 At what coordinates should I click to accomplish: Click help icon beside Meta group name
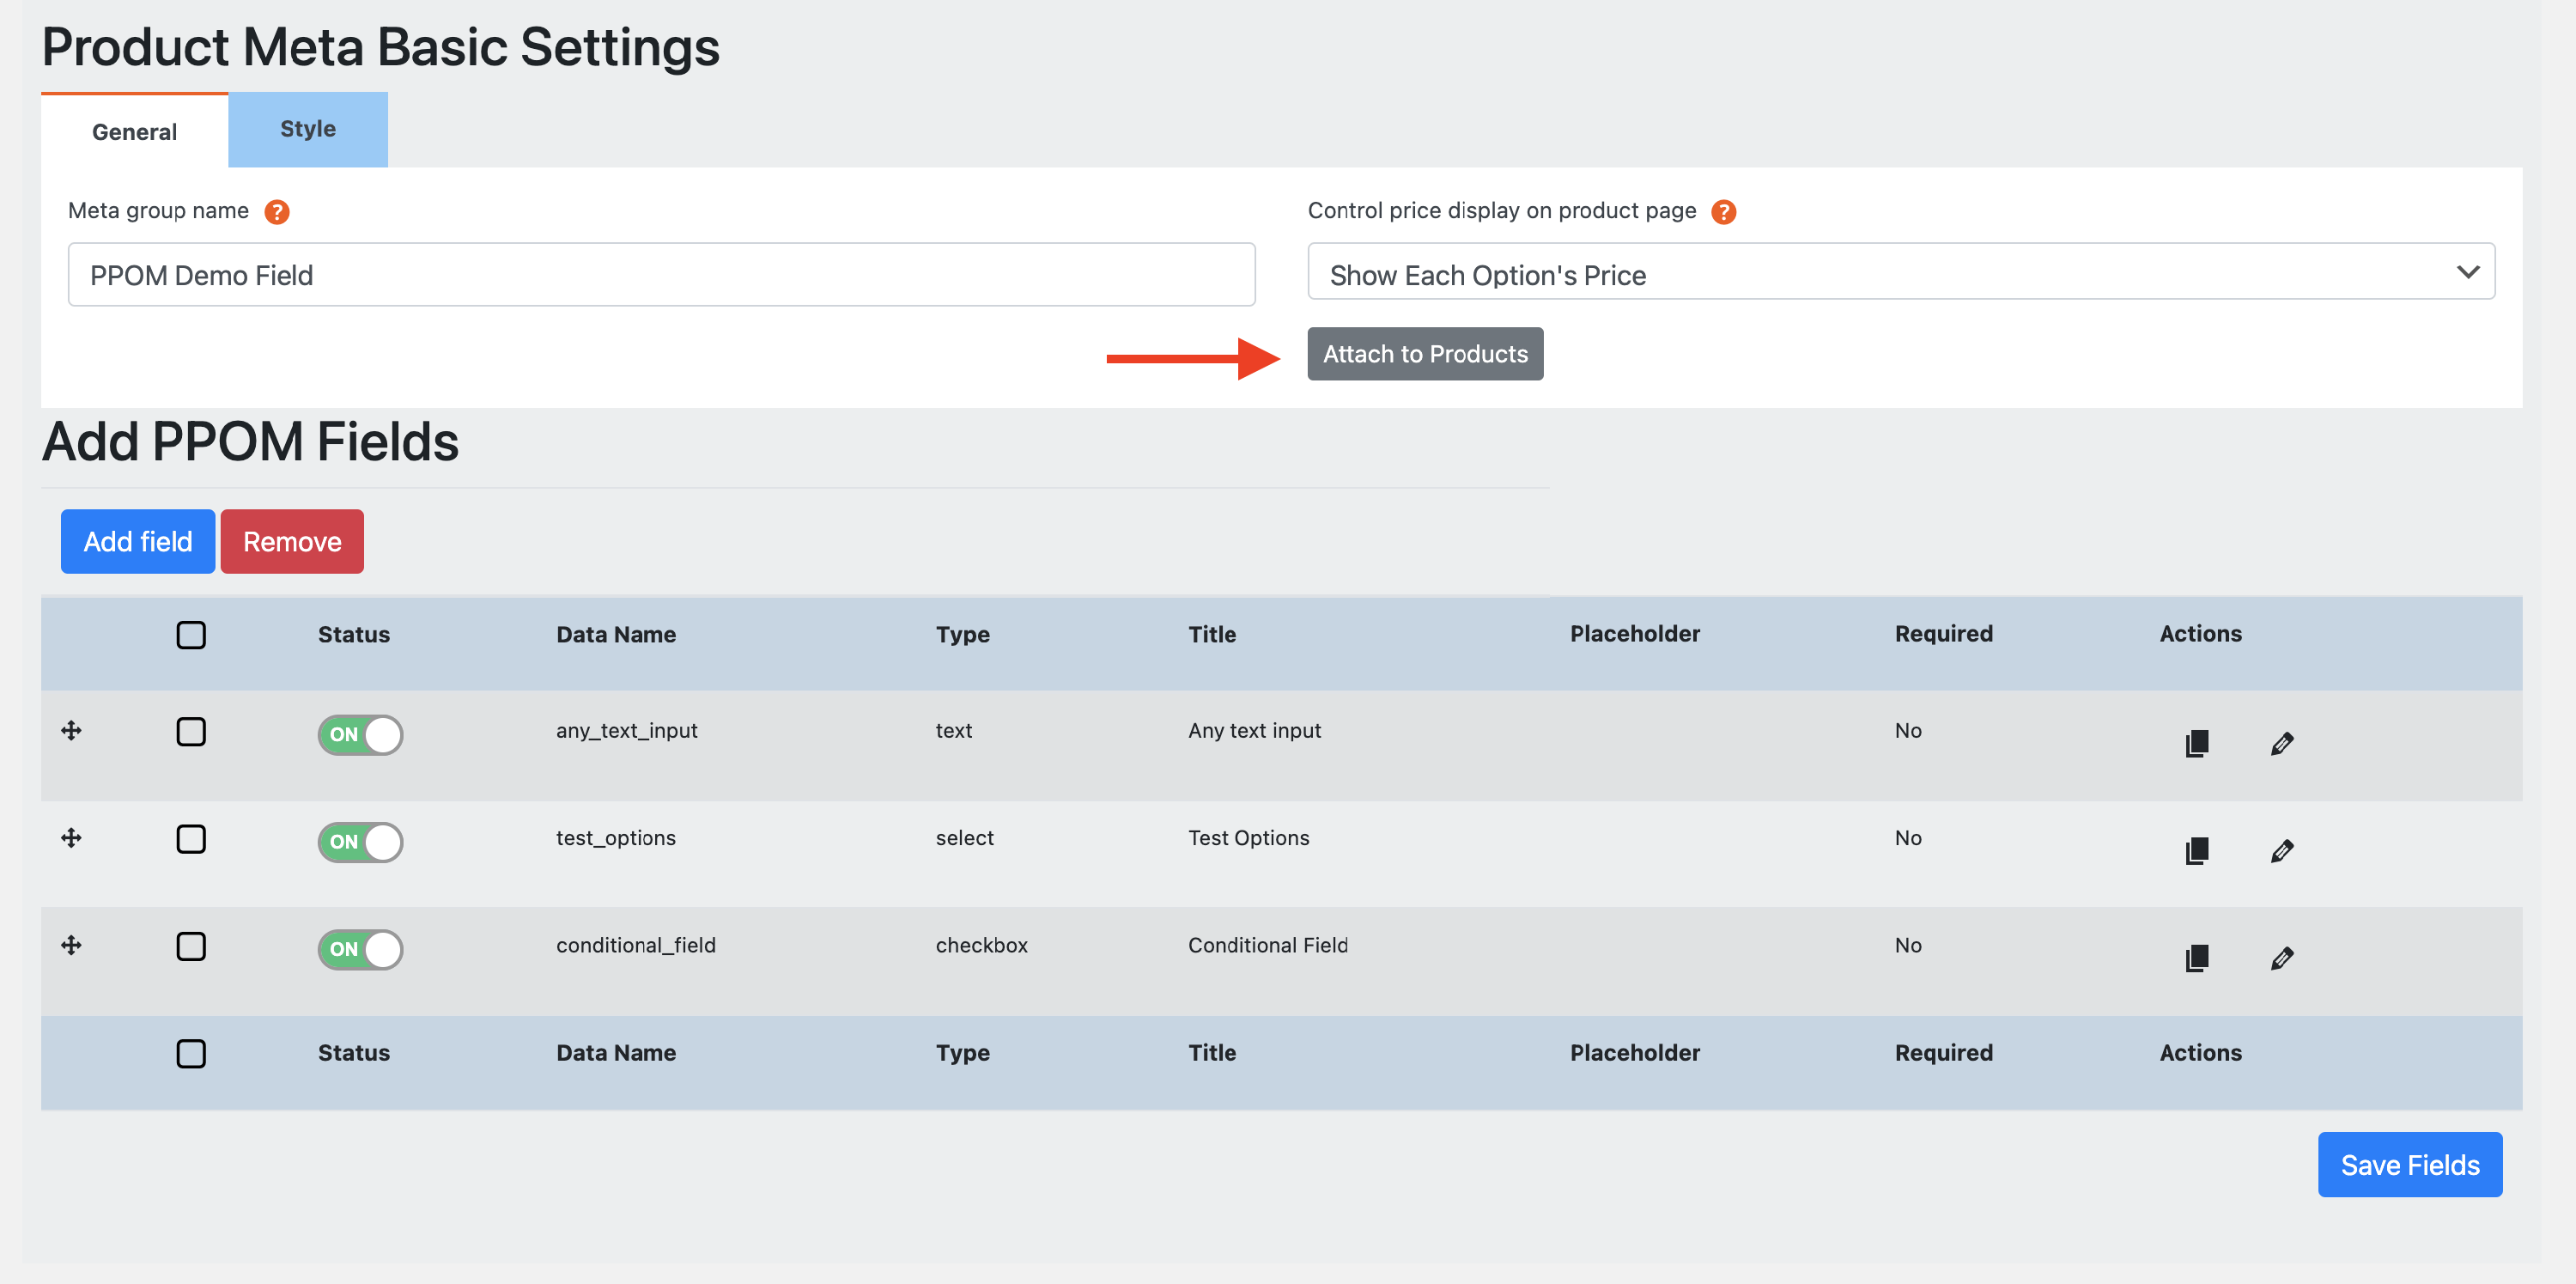277,212
